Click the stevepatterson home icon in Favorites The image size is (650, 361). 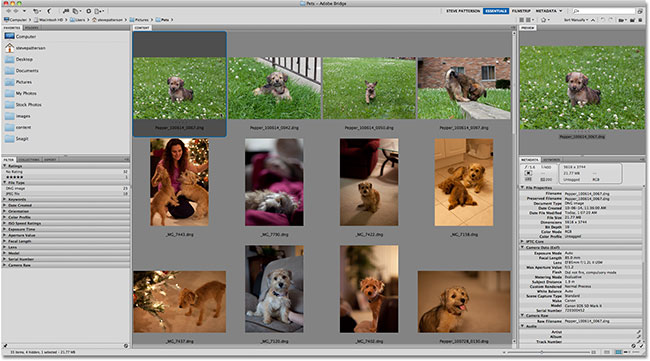[10, 48]
